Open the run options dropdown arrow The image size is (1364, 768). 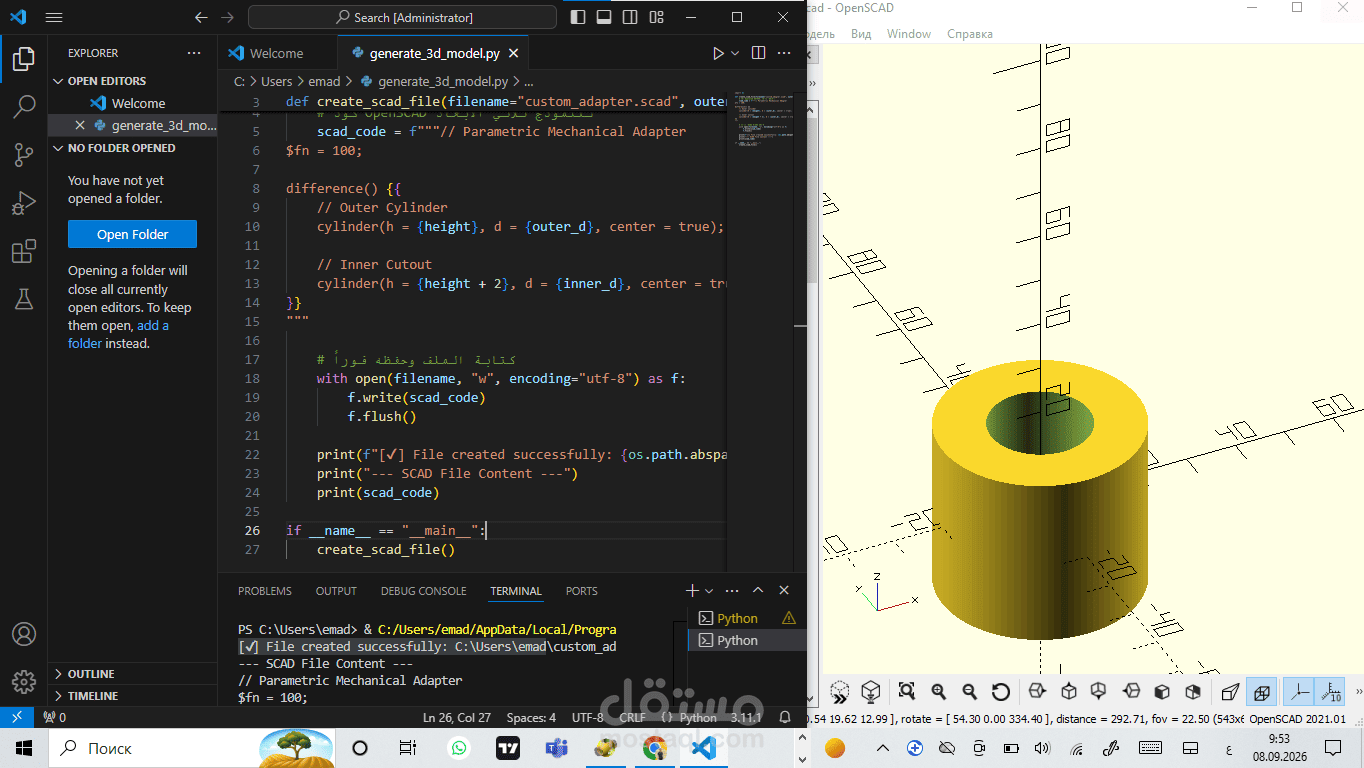[735, 53]
